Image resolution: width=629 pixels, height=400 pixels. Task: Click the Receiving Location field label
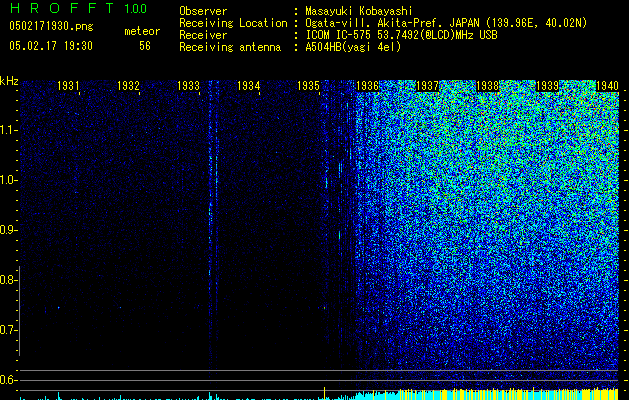233,23
